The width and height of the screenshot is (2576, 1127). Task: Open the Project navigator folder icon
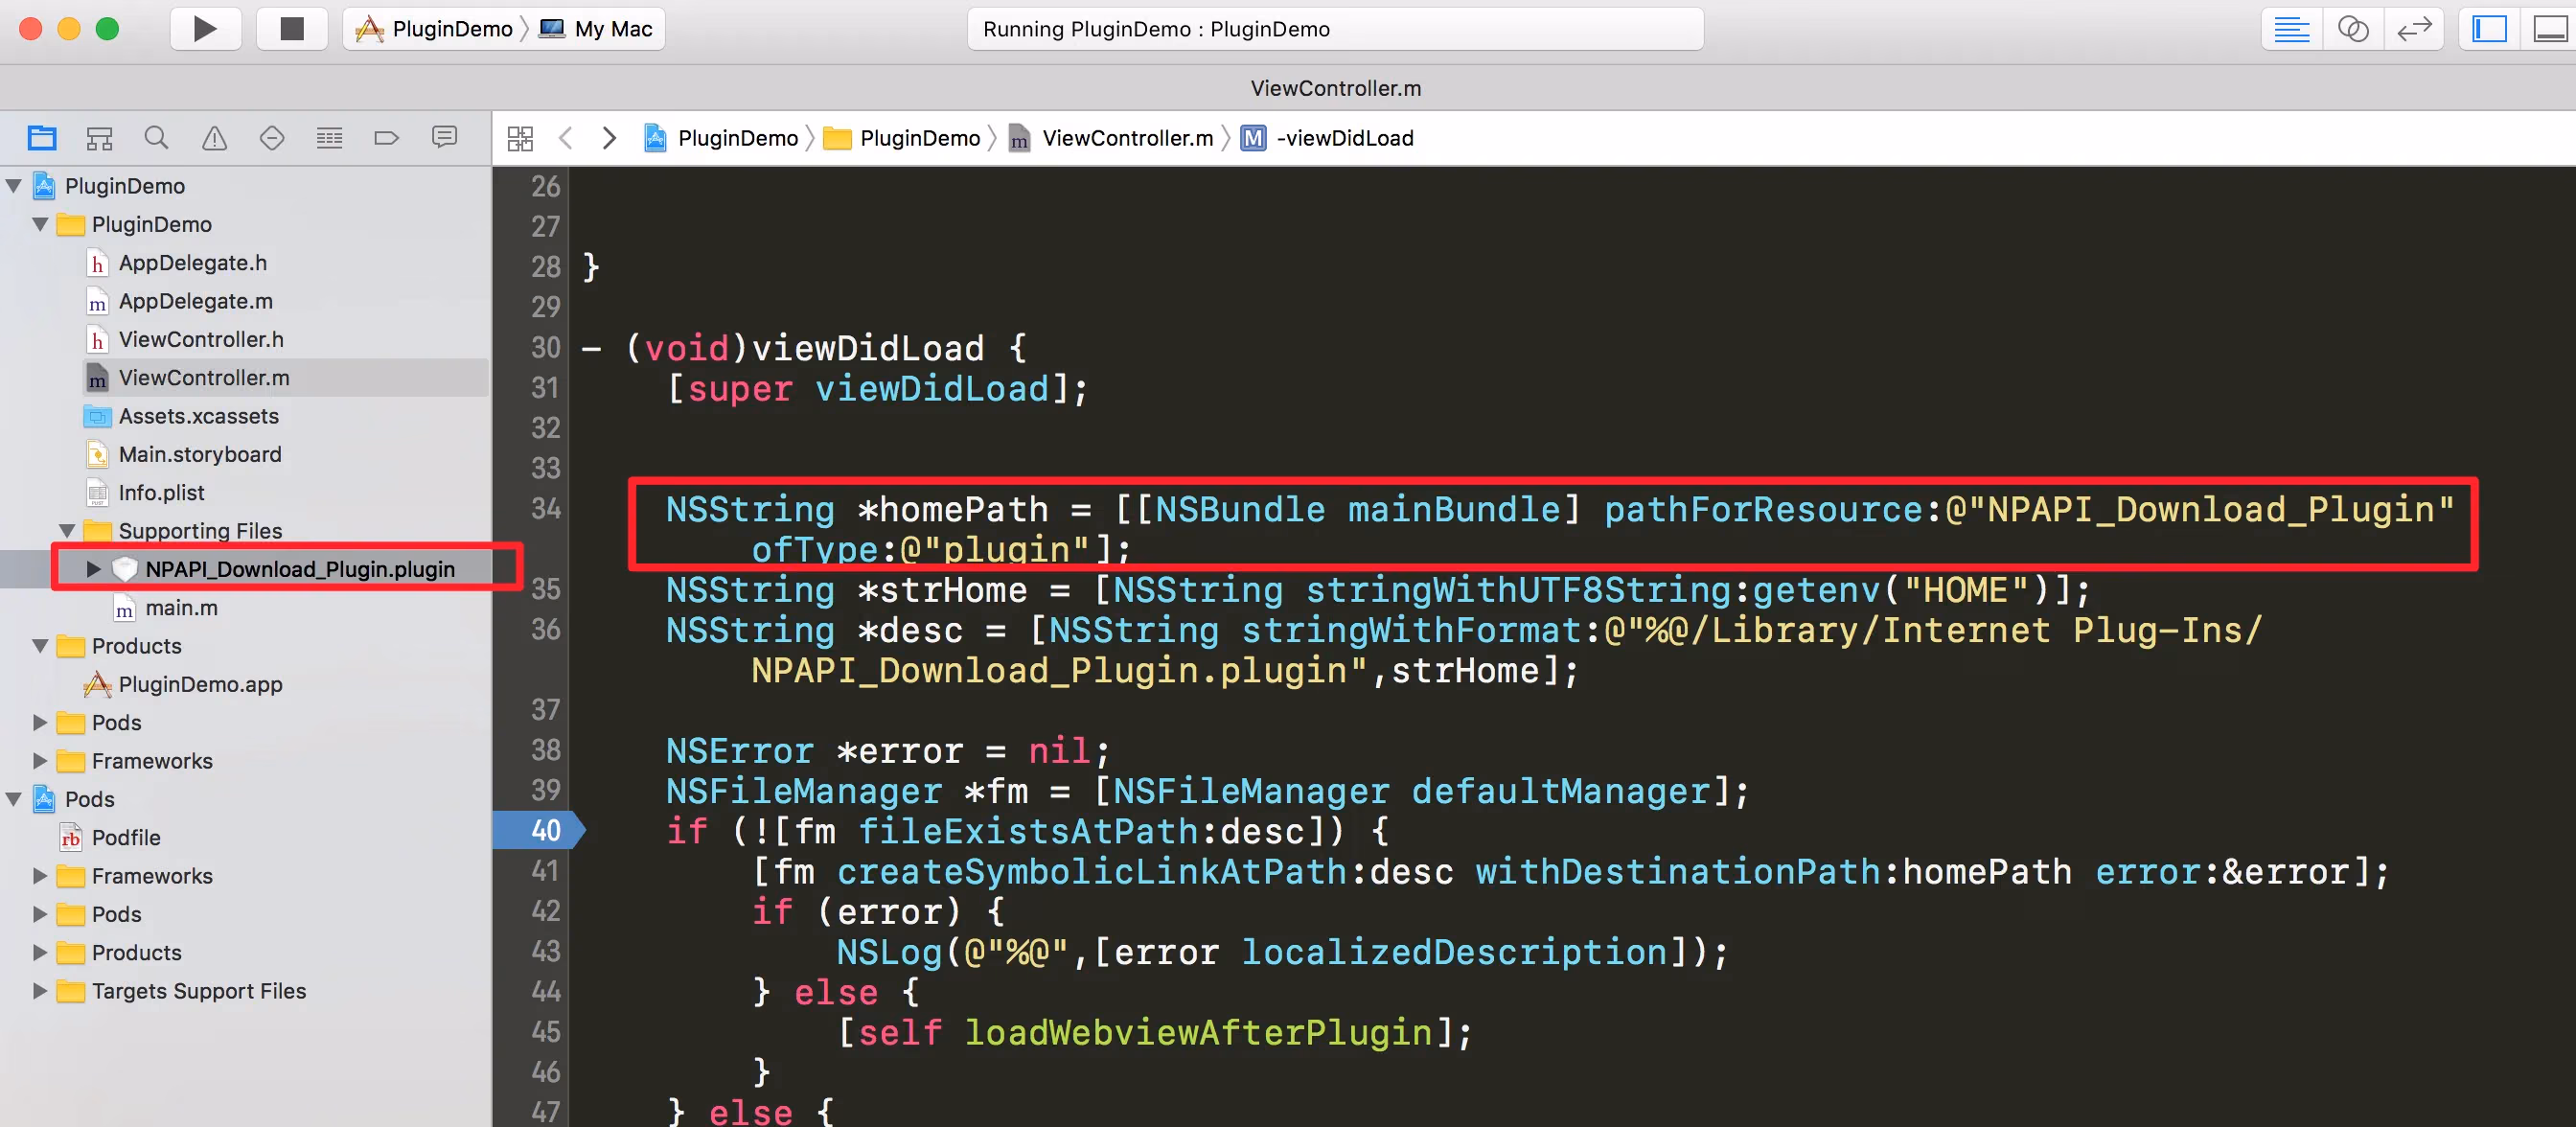click(42, 138)
